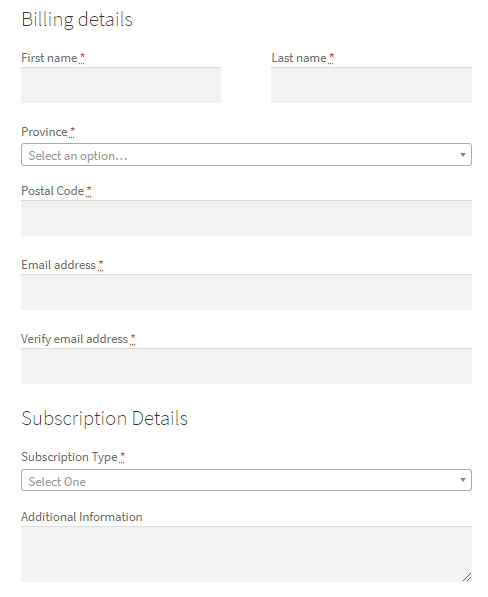Click the 'Postal Code' label
488x597 pixels.
point(53,191)
